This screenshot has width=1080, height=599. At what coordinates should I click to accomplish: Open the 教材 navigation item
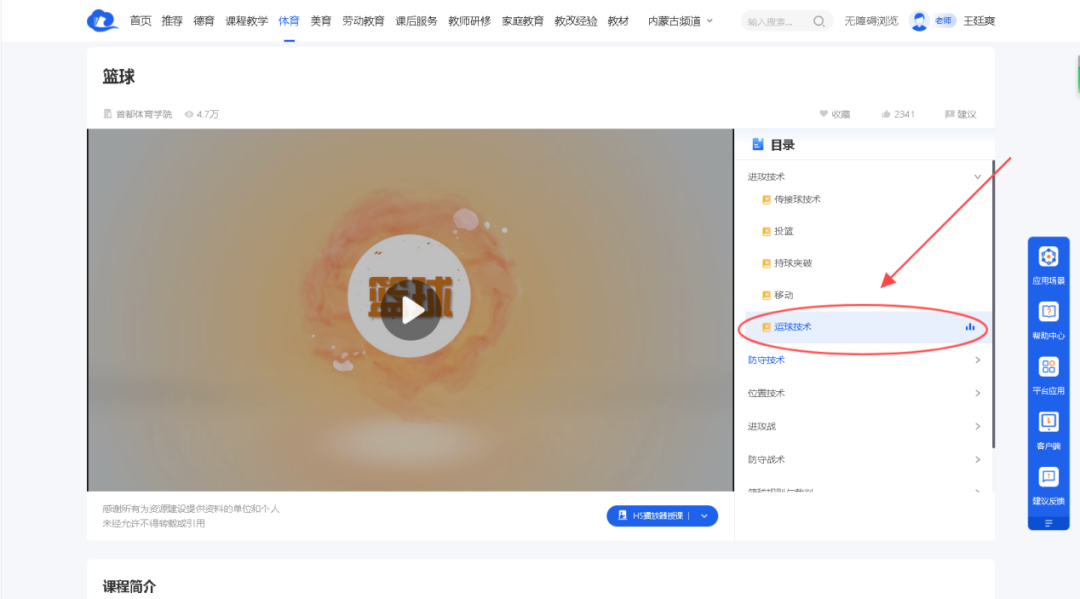(x=618, y=21)
